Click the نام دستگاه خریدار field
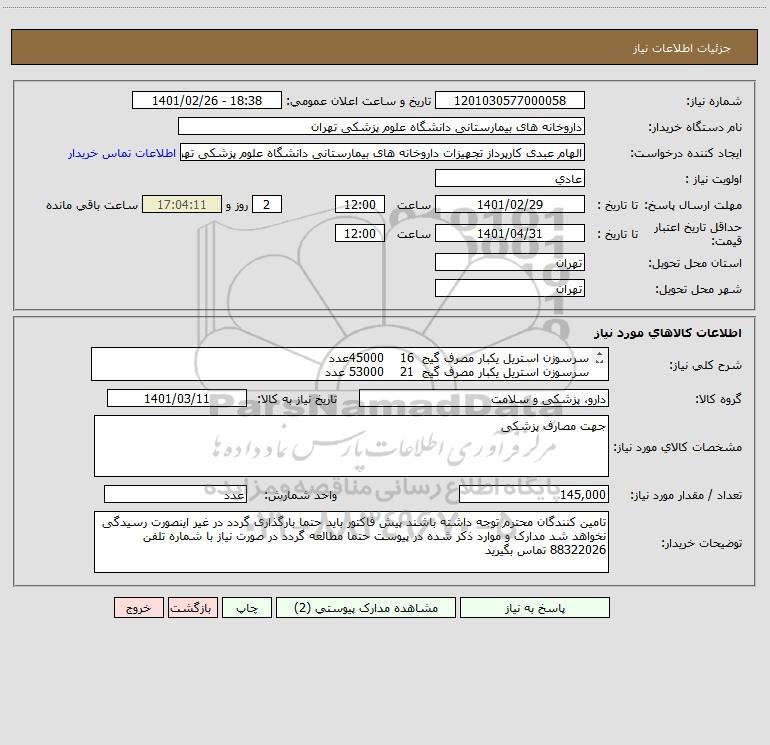The width and height of the screenshot is (770, 745). [381, 127]
